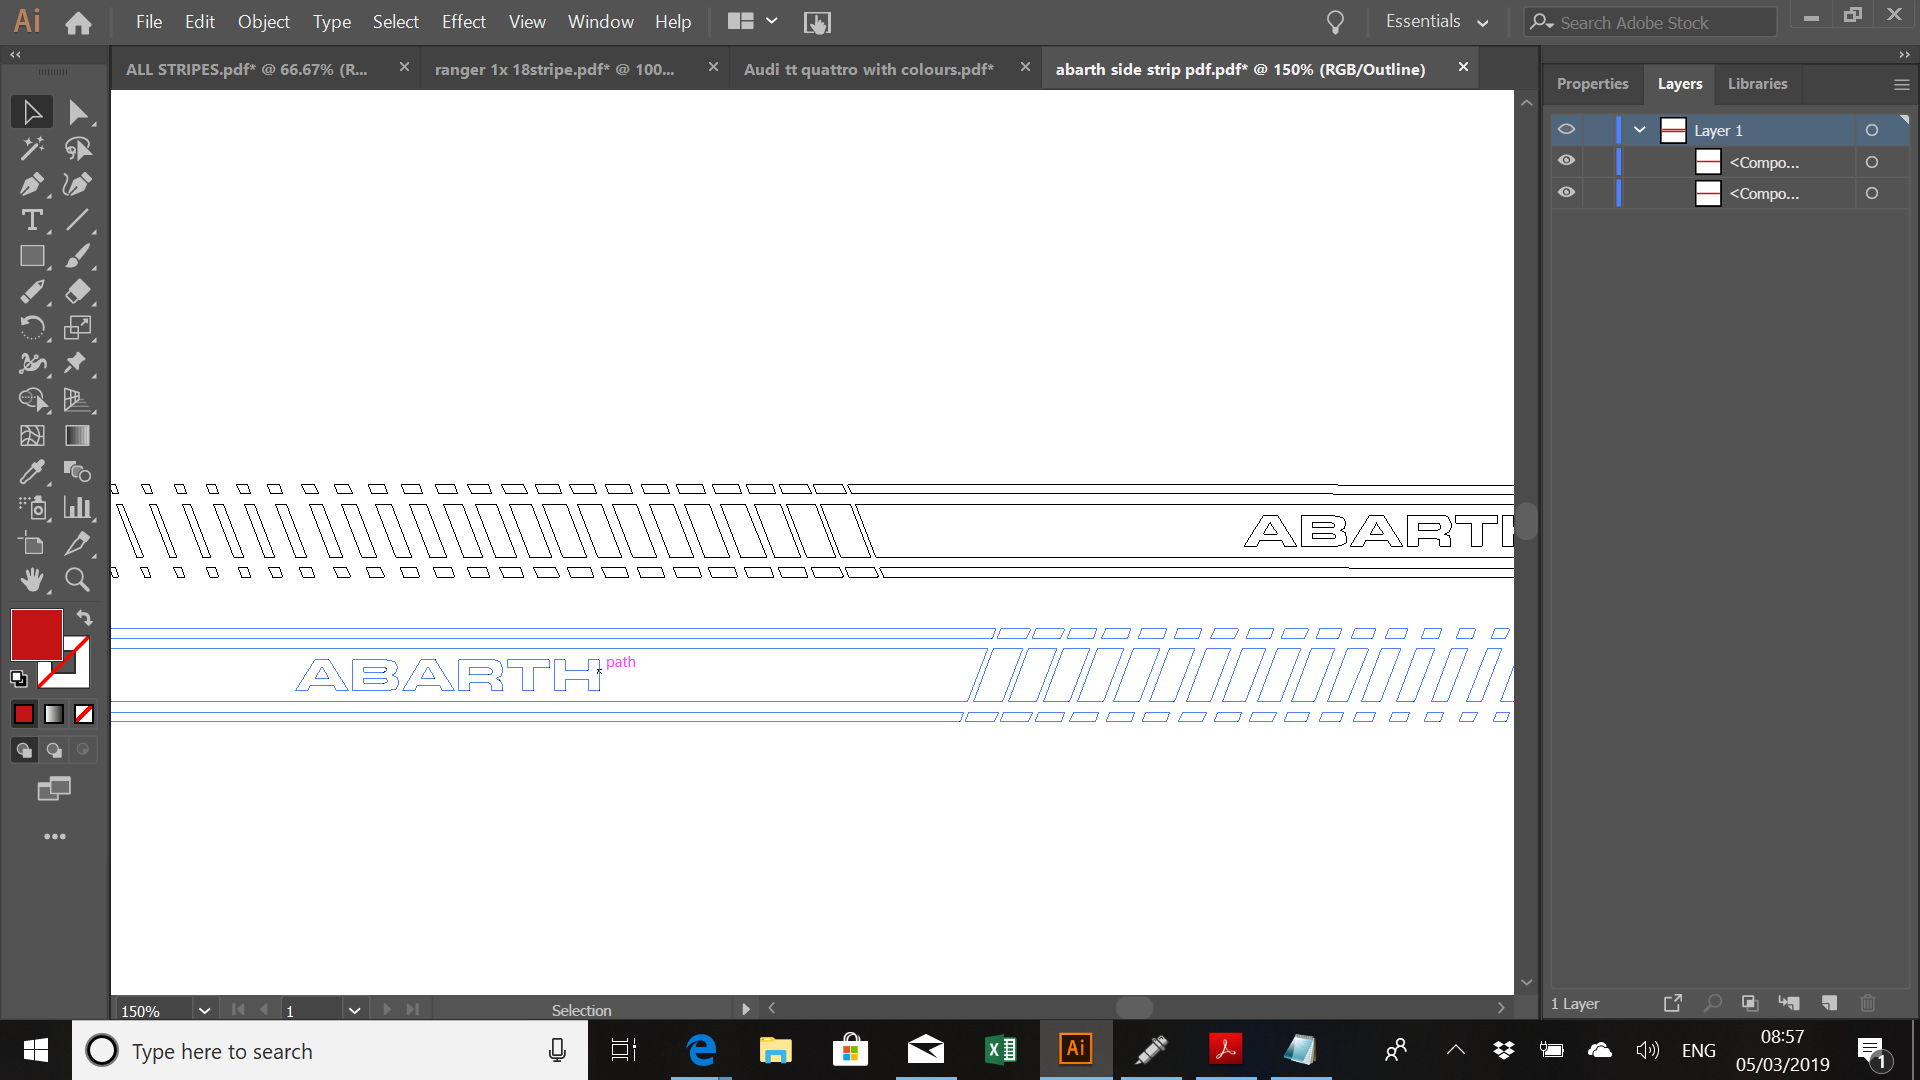Viewport: 1920px width, 1080px height.
Task: Open the Object menu
Action: [x=263, y=21]
